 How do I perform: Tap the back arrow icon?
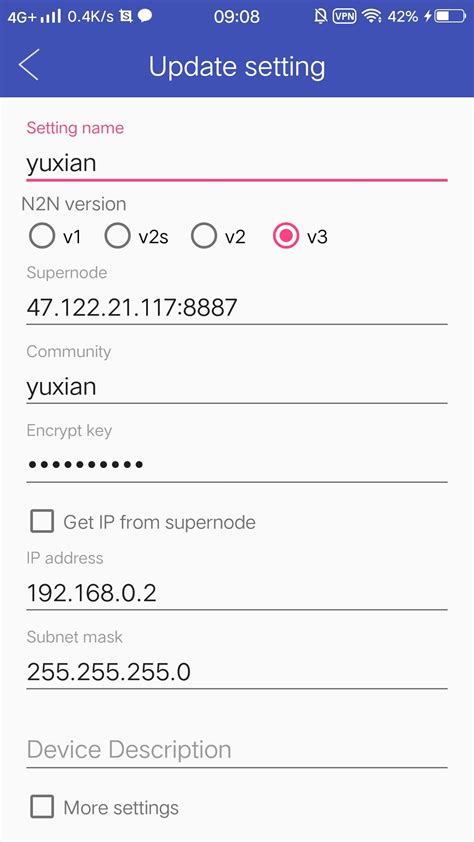[x=28, y=65]
